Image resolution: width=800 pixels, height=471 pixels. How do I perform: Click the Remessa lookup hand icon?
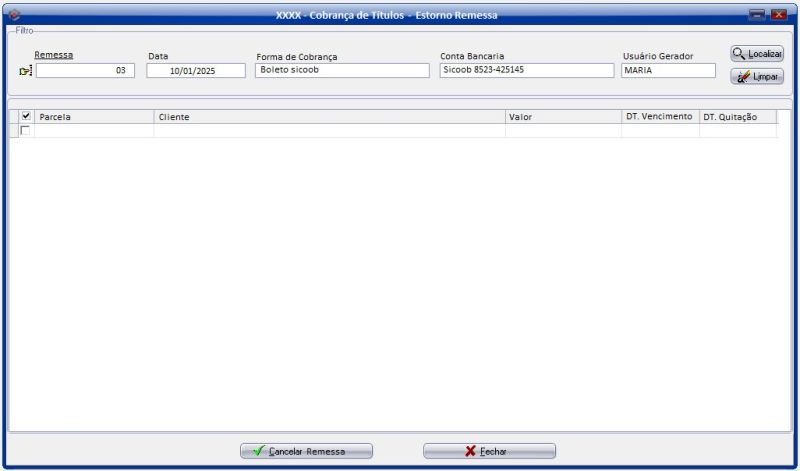(x=26, y=71)
